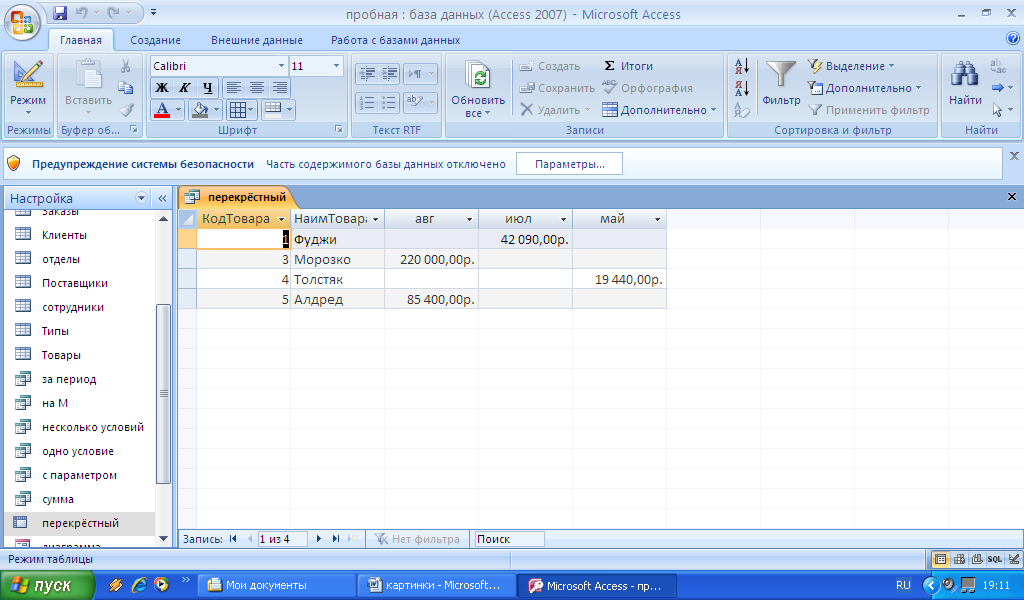Click clear all sorts icon
1024x600 pixels.
pos(742,110)
